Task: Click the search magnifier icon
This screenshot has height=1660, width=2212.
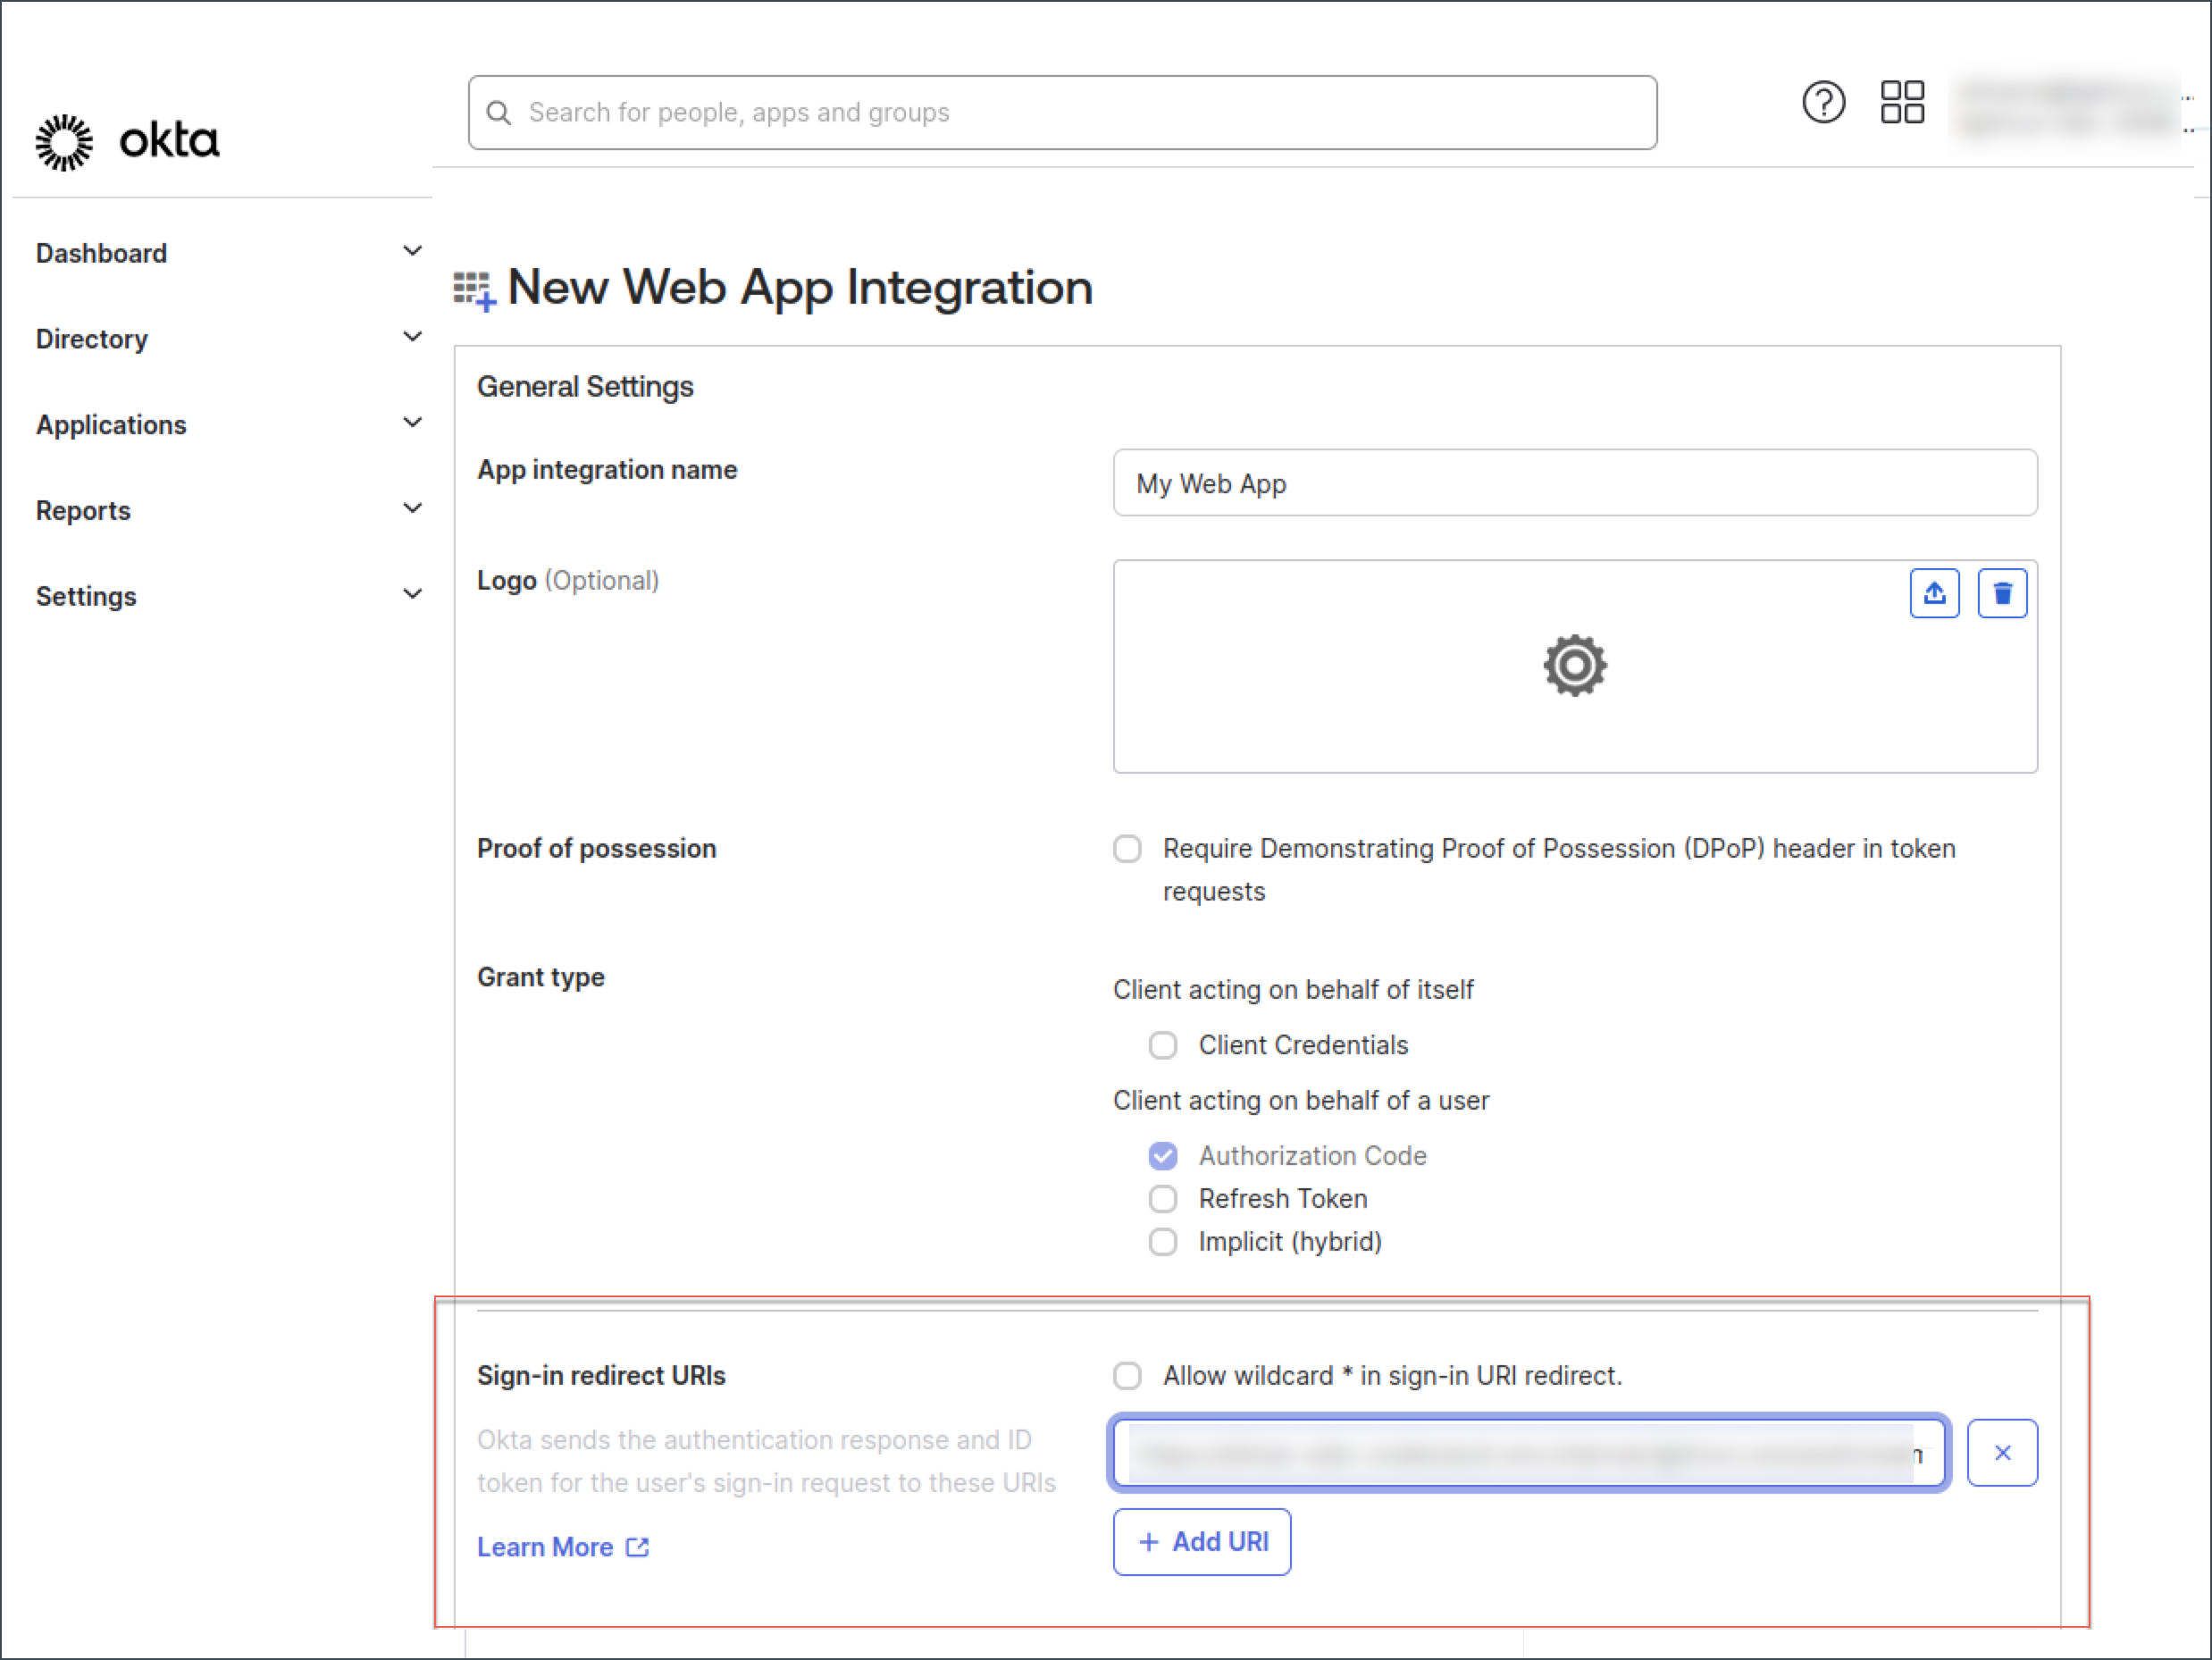Action: click(499, 113)
